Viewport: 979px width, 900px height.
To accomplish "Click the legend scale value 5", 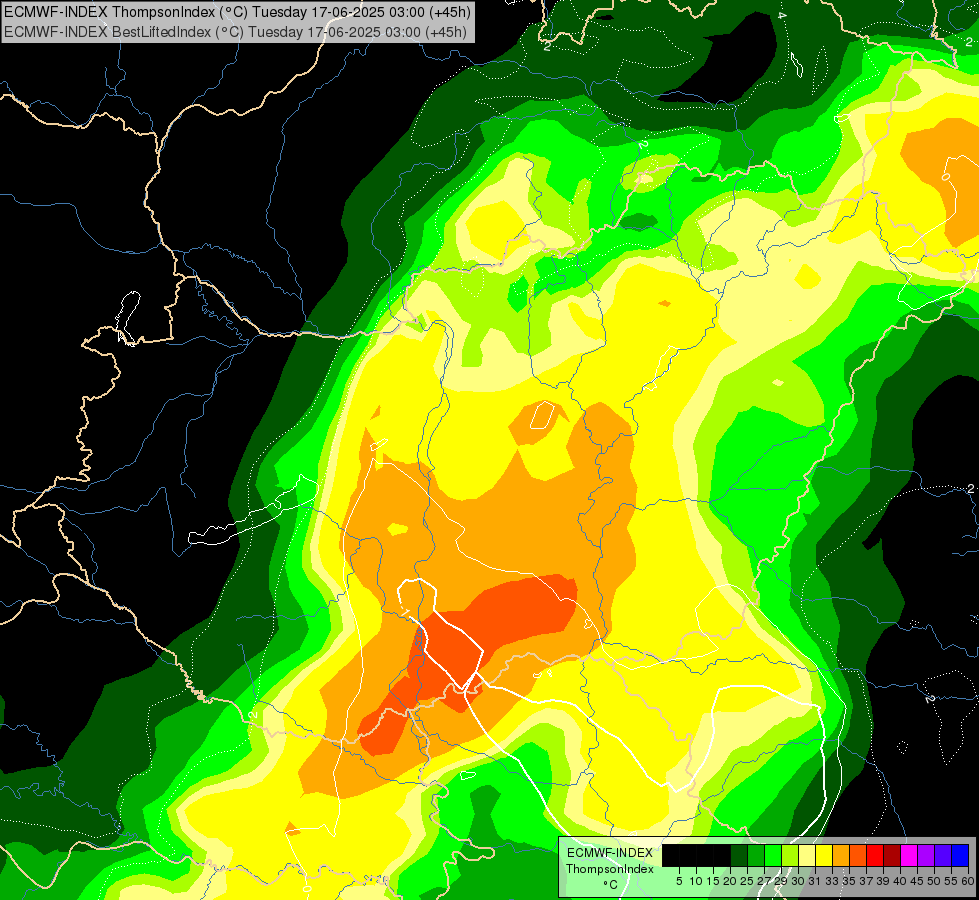I will click(679, 881).
